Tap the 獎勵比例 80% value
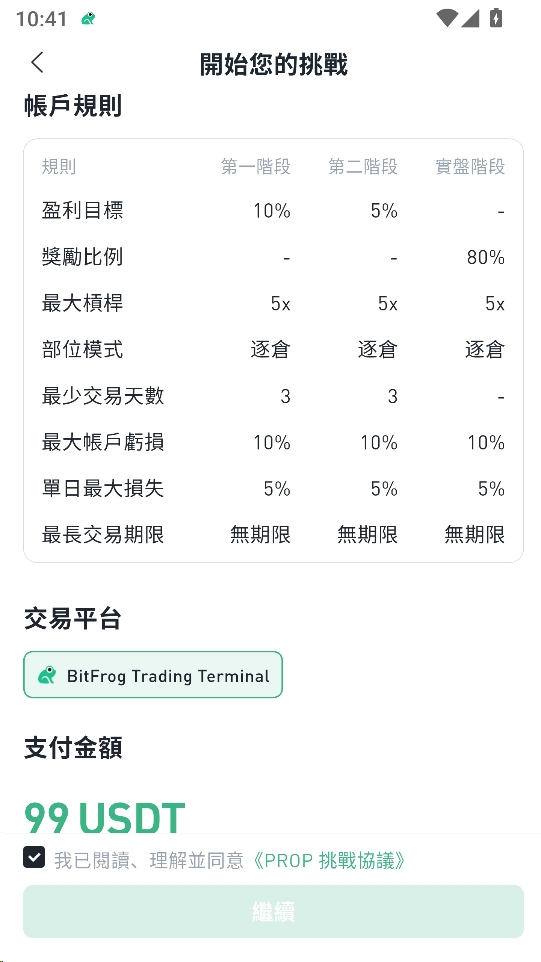This screenshot has width=541, height=962. pos(486,257)
